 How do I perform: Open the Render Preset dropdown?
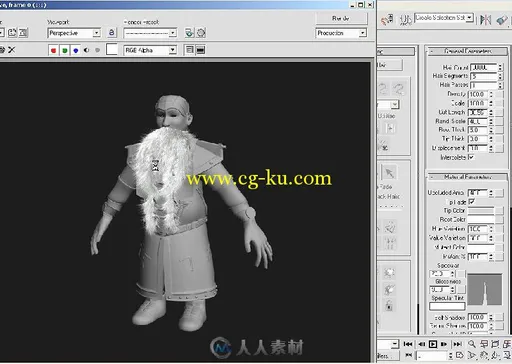[x=150, y=33]
